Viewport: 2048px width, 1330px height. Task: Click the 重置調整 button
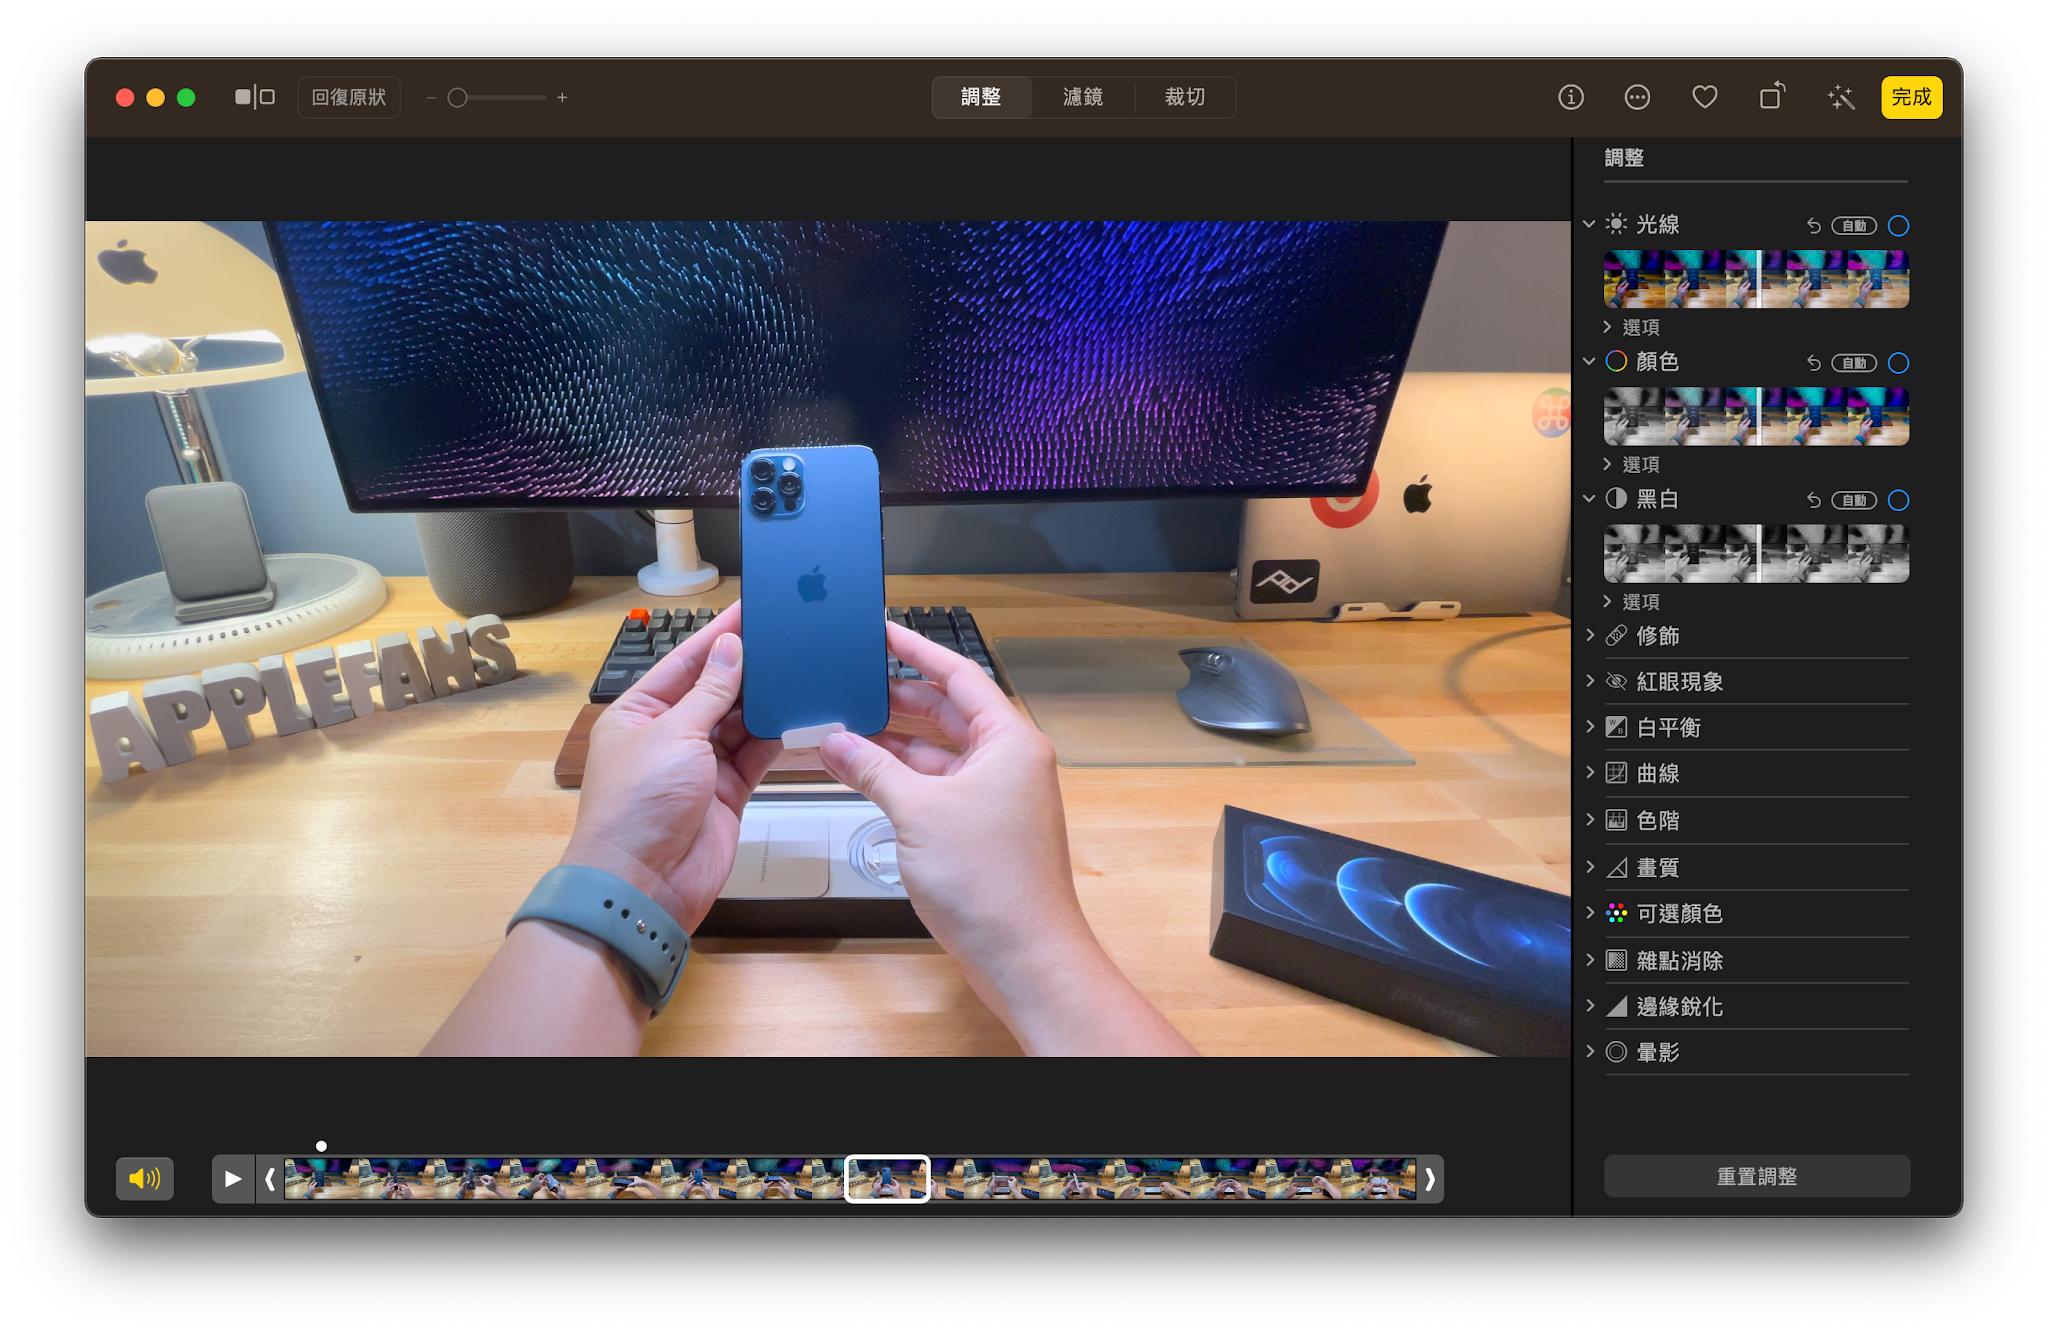coord(1756,1176)
